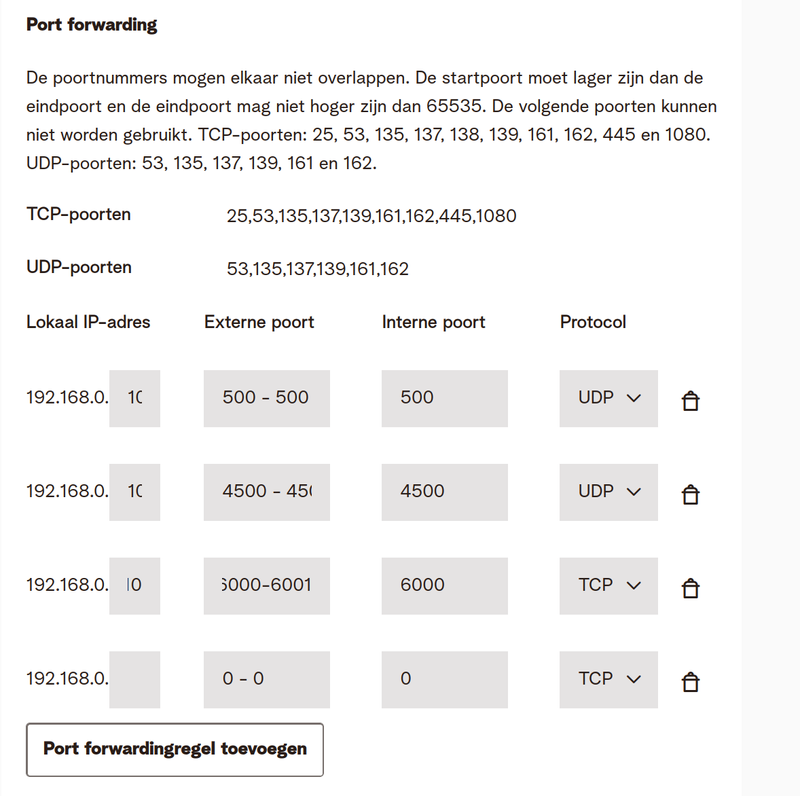Viewport: 800px width, 796px height.
Task: Click internal port field with value 0
Action: pos(444,679)
